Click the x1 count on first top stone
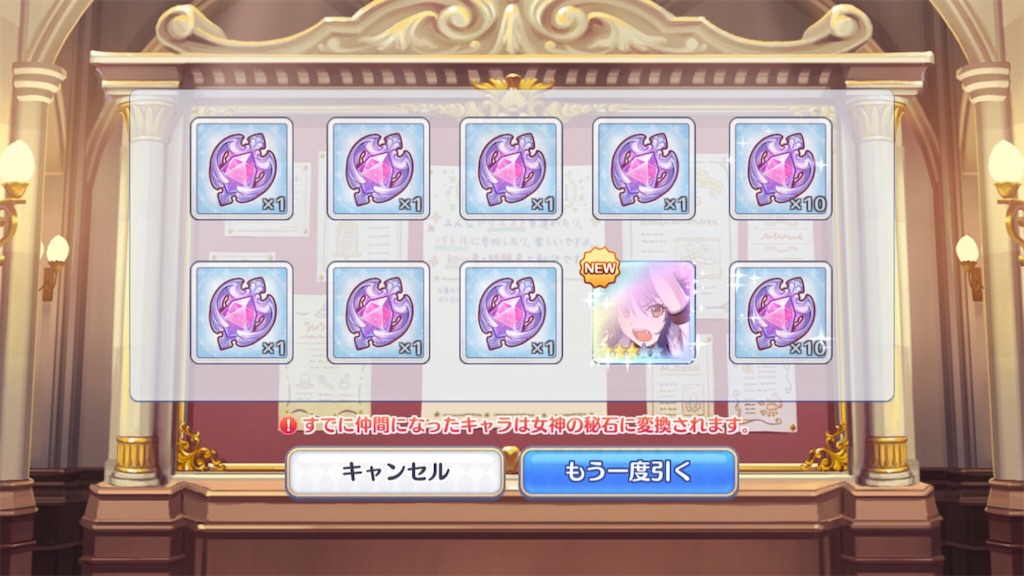The width and height of the screenshot is (1024, 576). (274, 204)
